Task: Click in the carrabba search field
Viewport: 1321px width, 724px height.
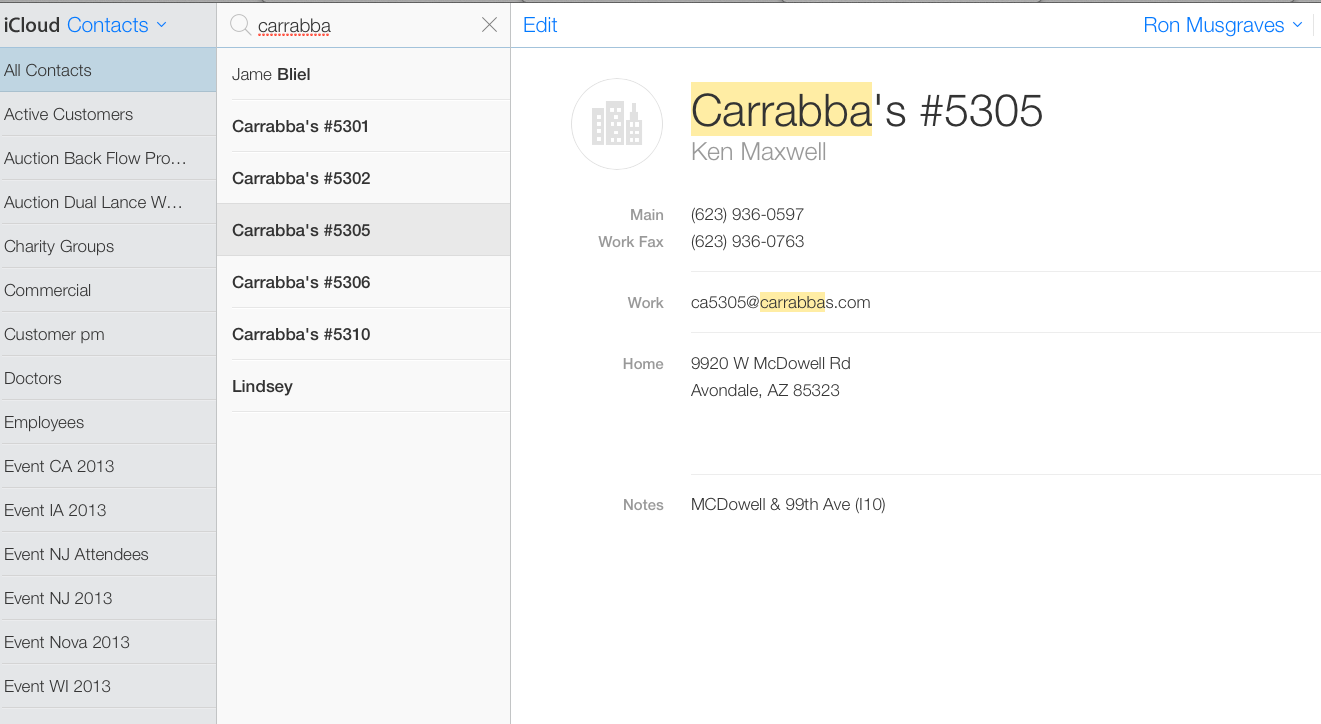Action: [x=365, y=25]
